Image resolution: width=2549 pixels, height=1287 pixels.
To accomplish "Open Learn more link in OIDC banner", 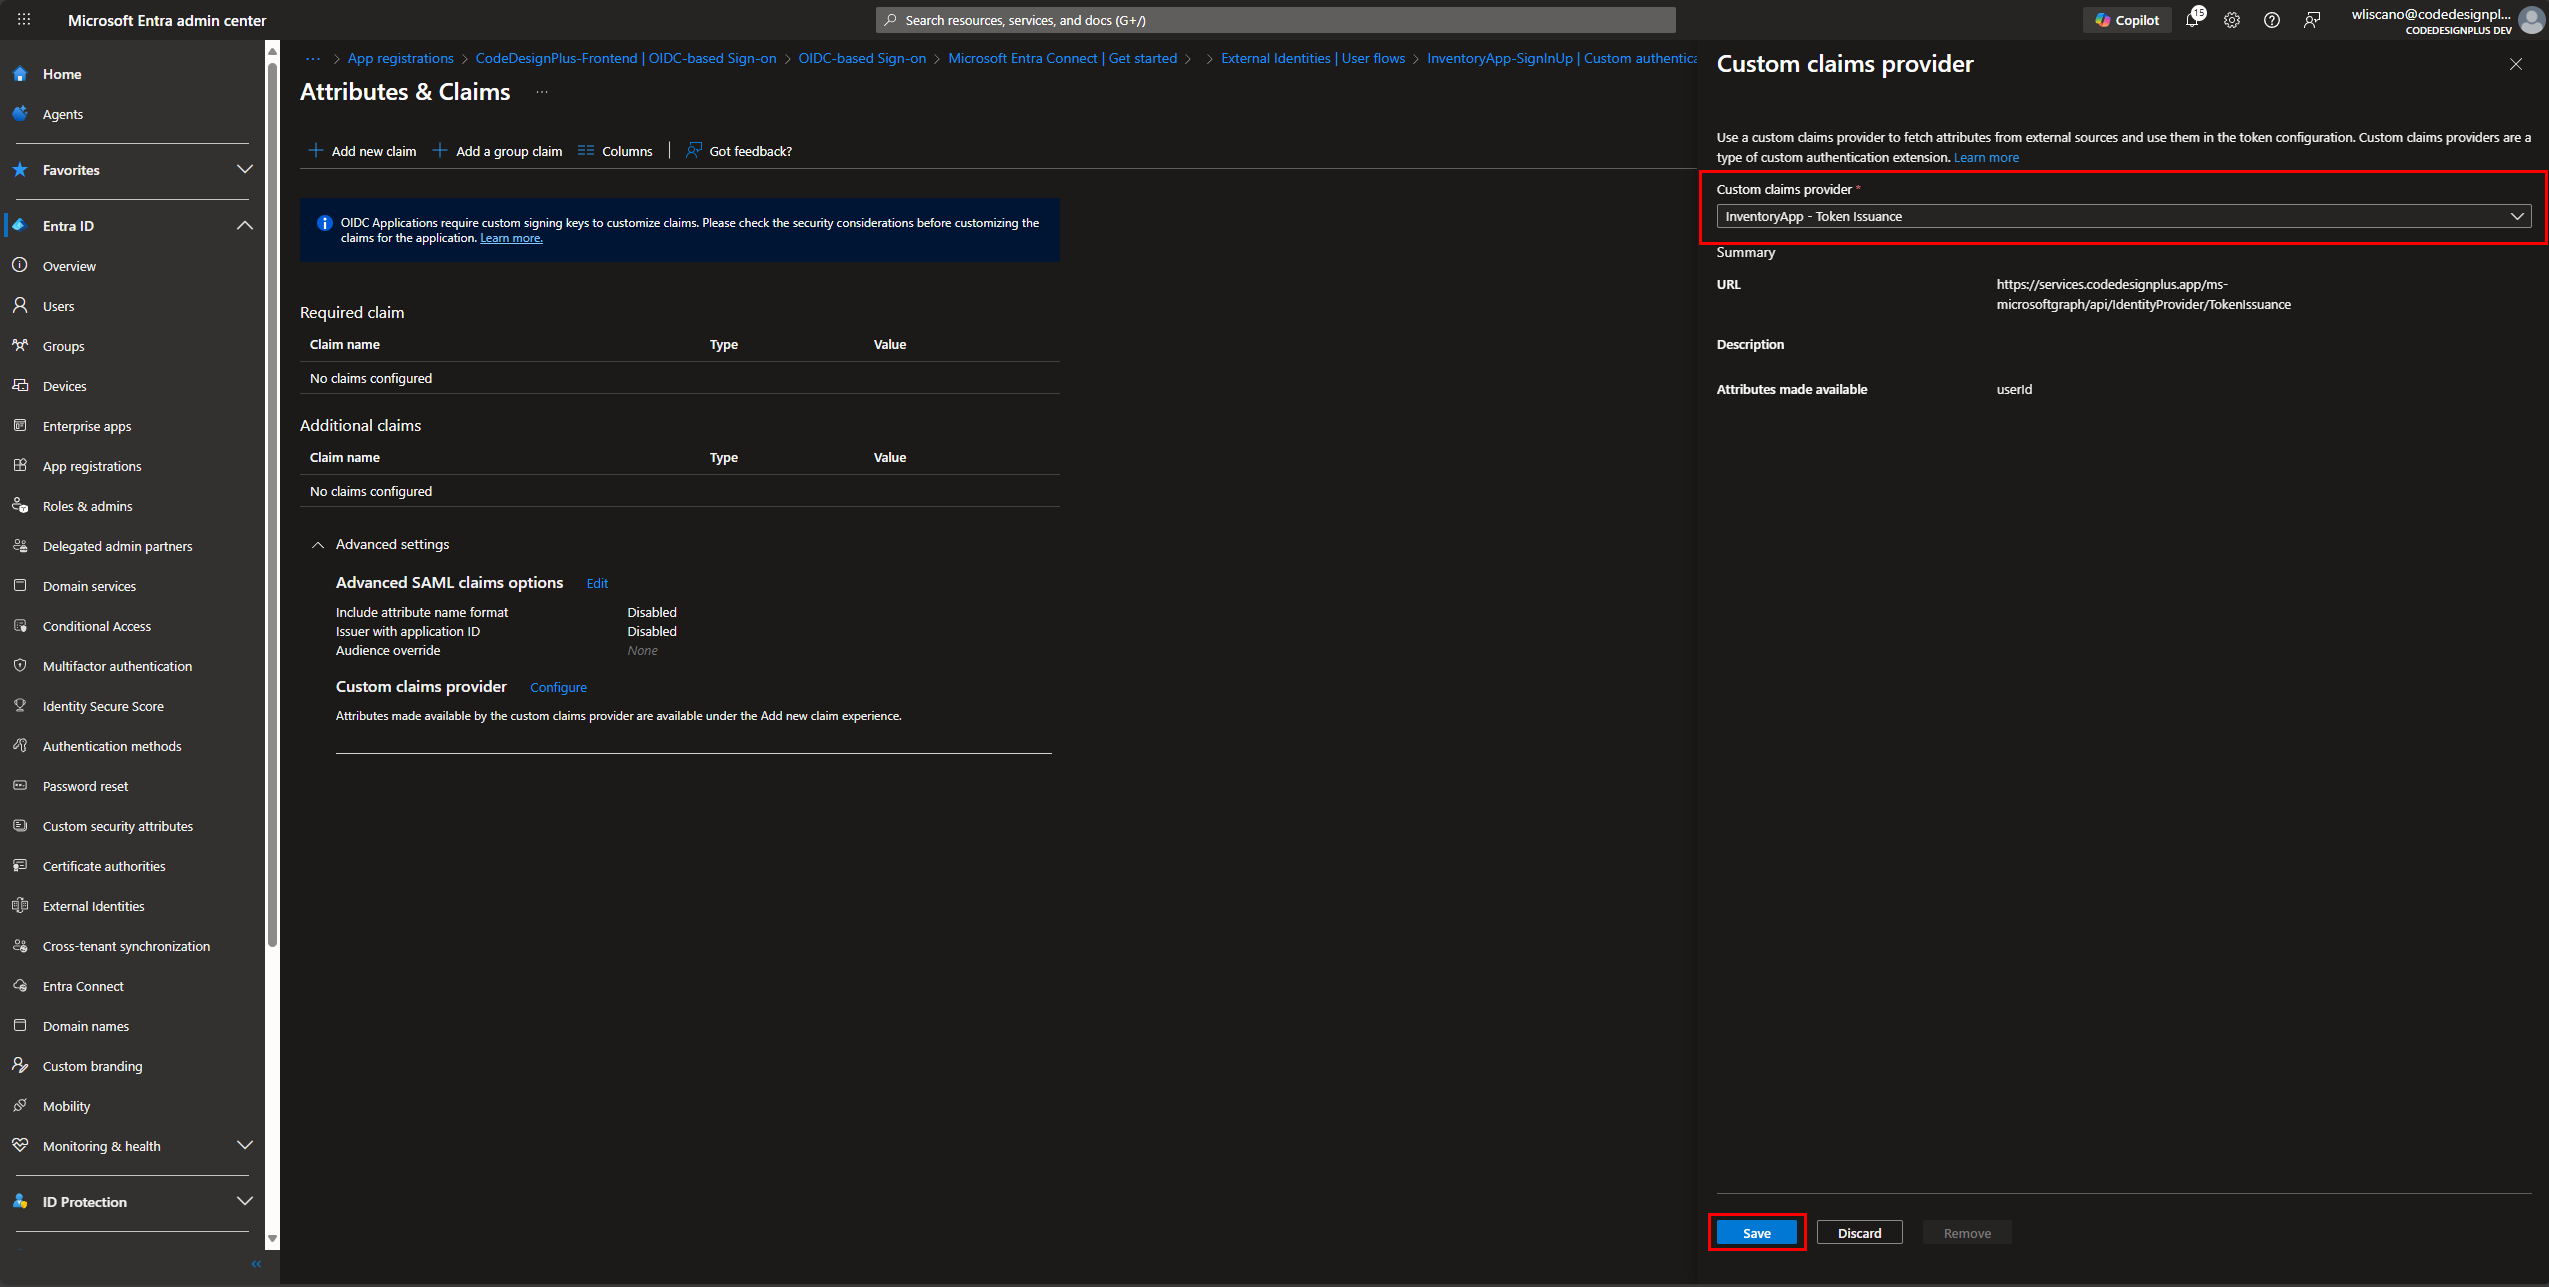I will (511, 238).
